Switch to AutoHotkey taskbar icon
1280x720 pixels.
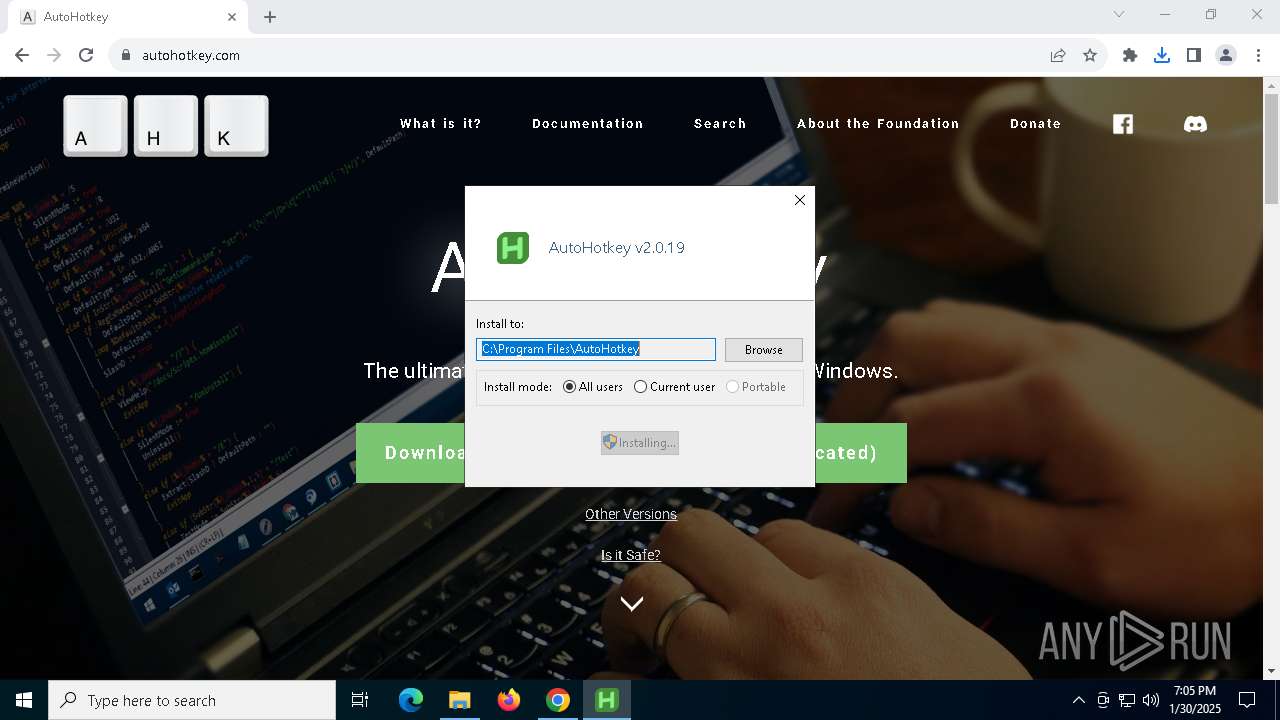[607, 700]
